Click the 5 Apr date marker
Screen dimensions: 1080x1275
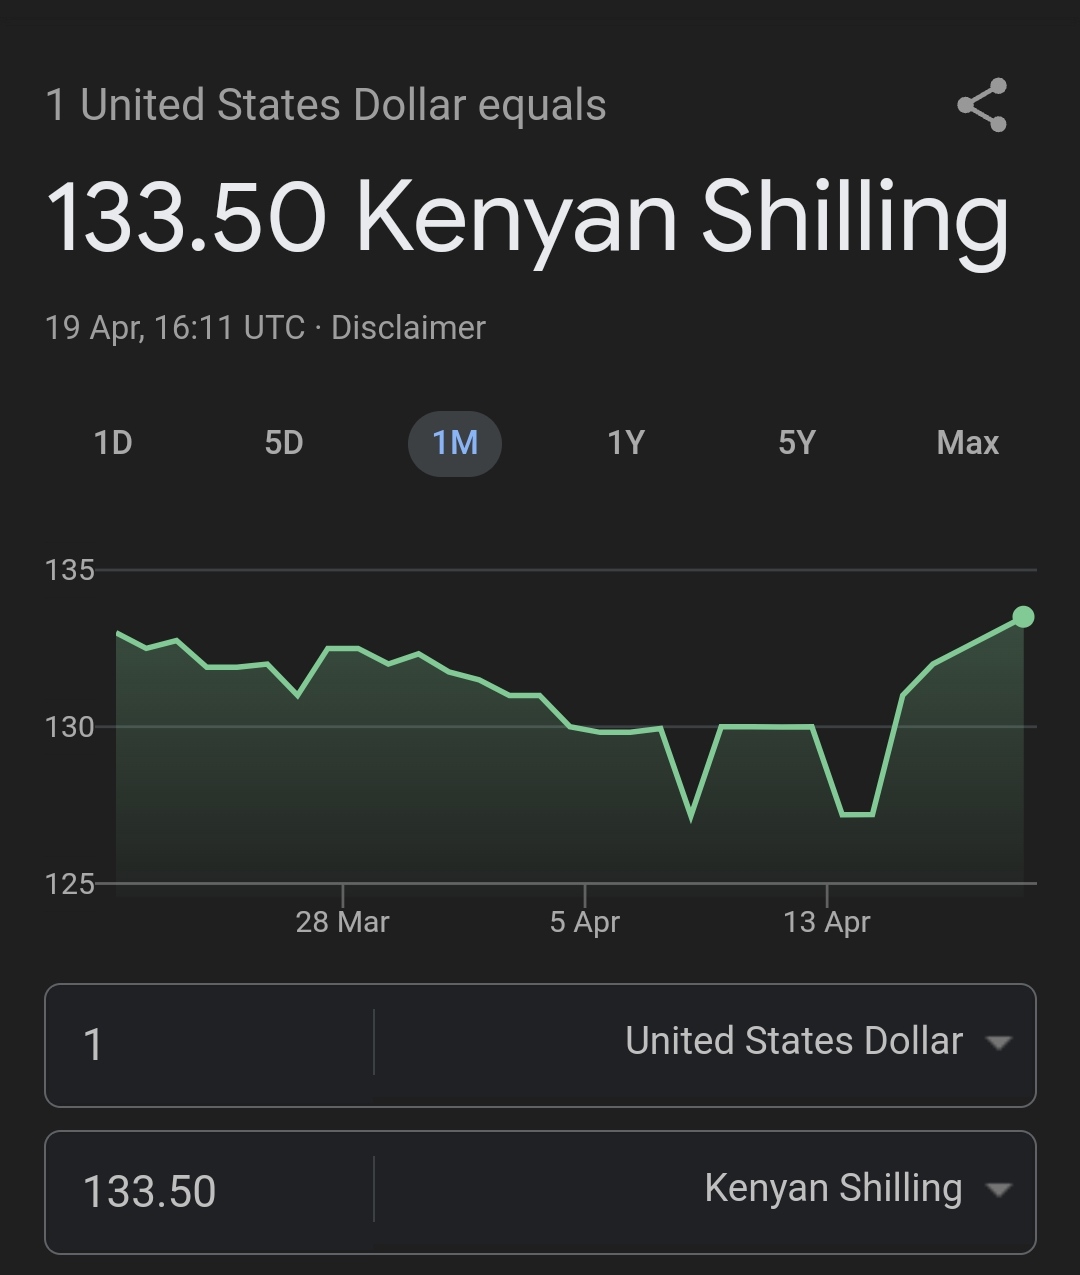585,921
